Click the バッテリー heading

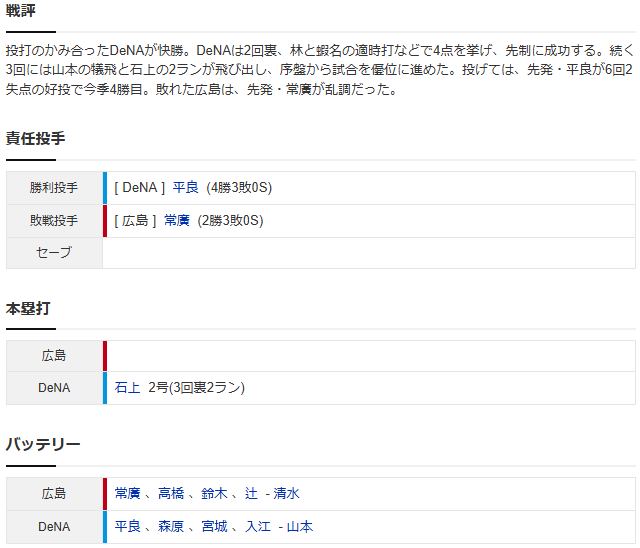coord(43,444)
